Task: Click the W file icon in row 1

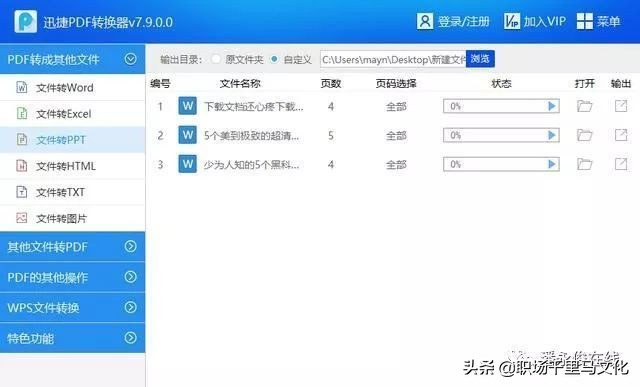Action: click(187, 106)
